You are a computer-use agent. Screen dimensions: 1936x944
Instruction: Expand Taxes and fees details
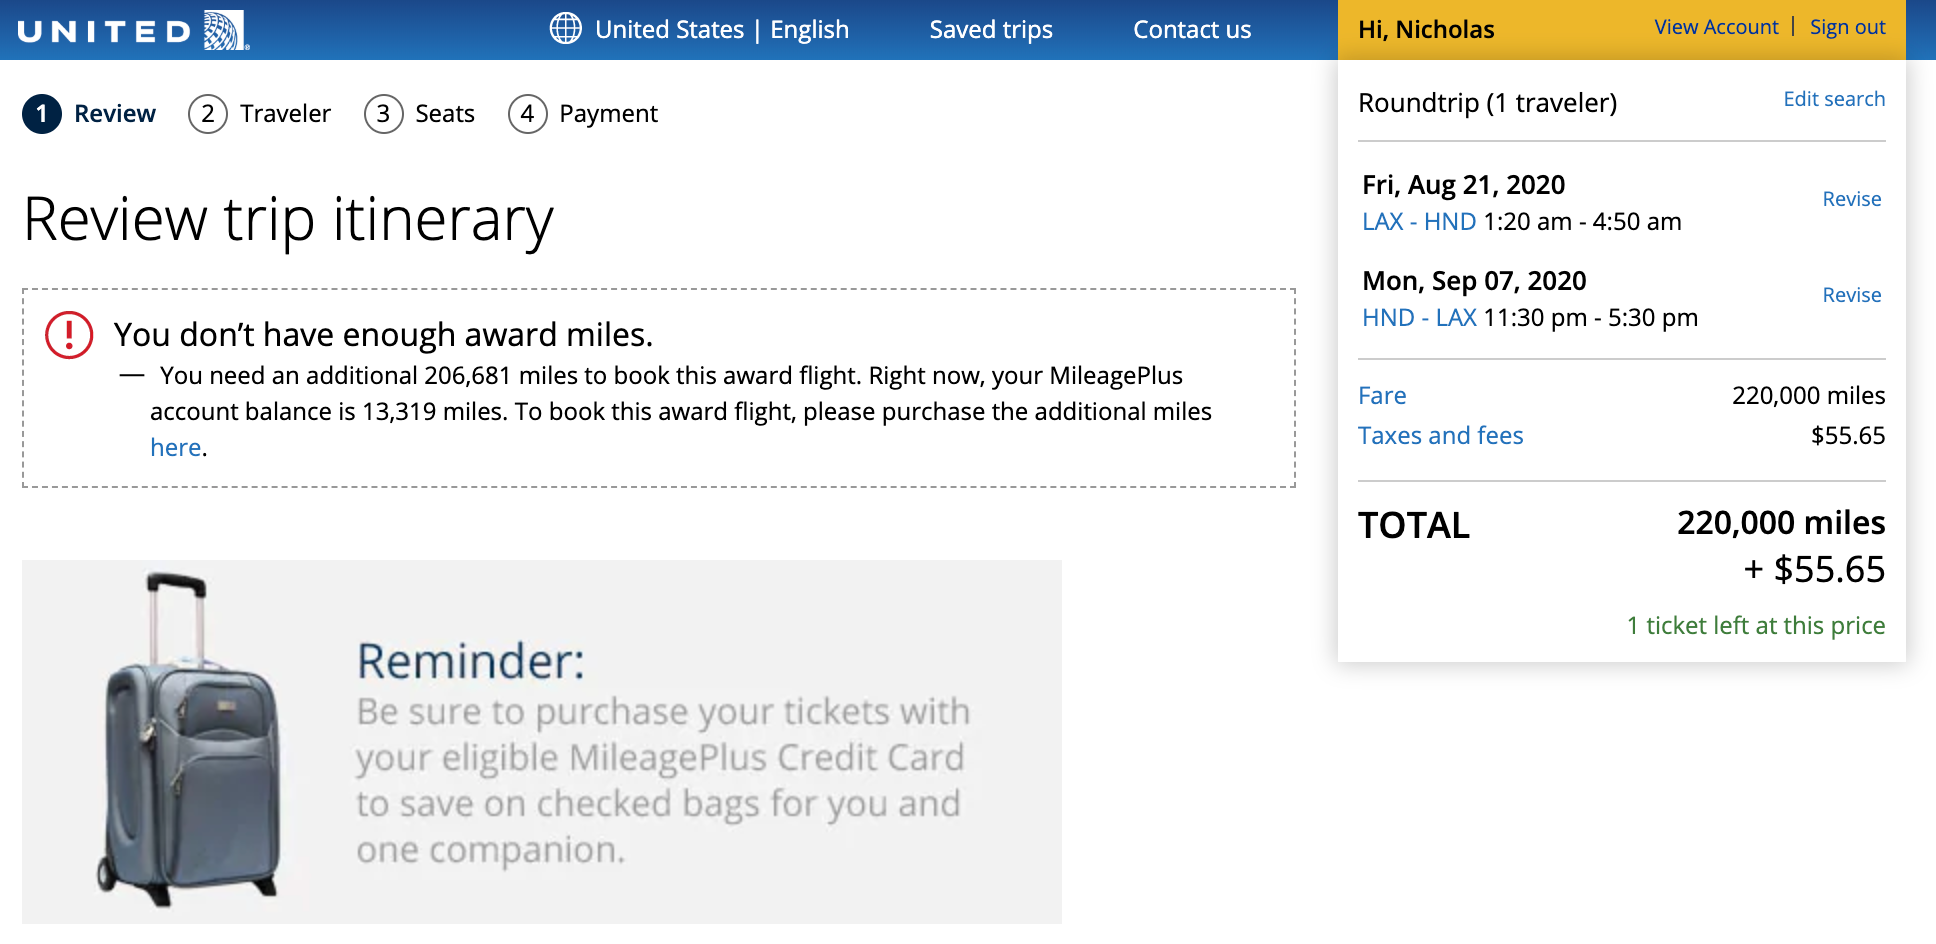click(1440, 436)
